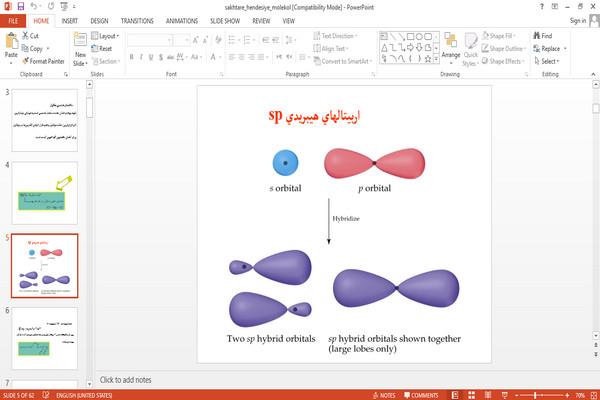
Task: Select slide 6 thumbnail
Action: click(45, 338)
